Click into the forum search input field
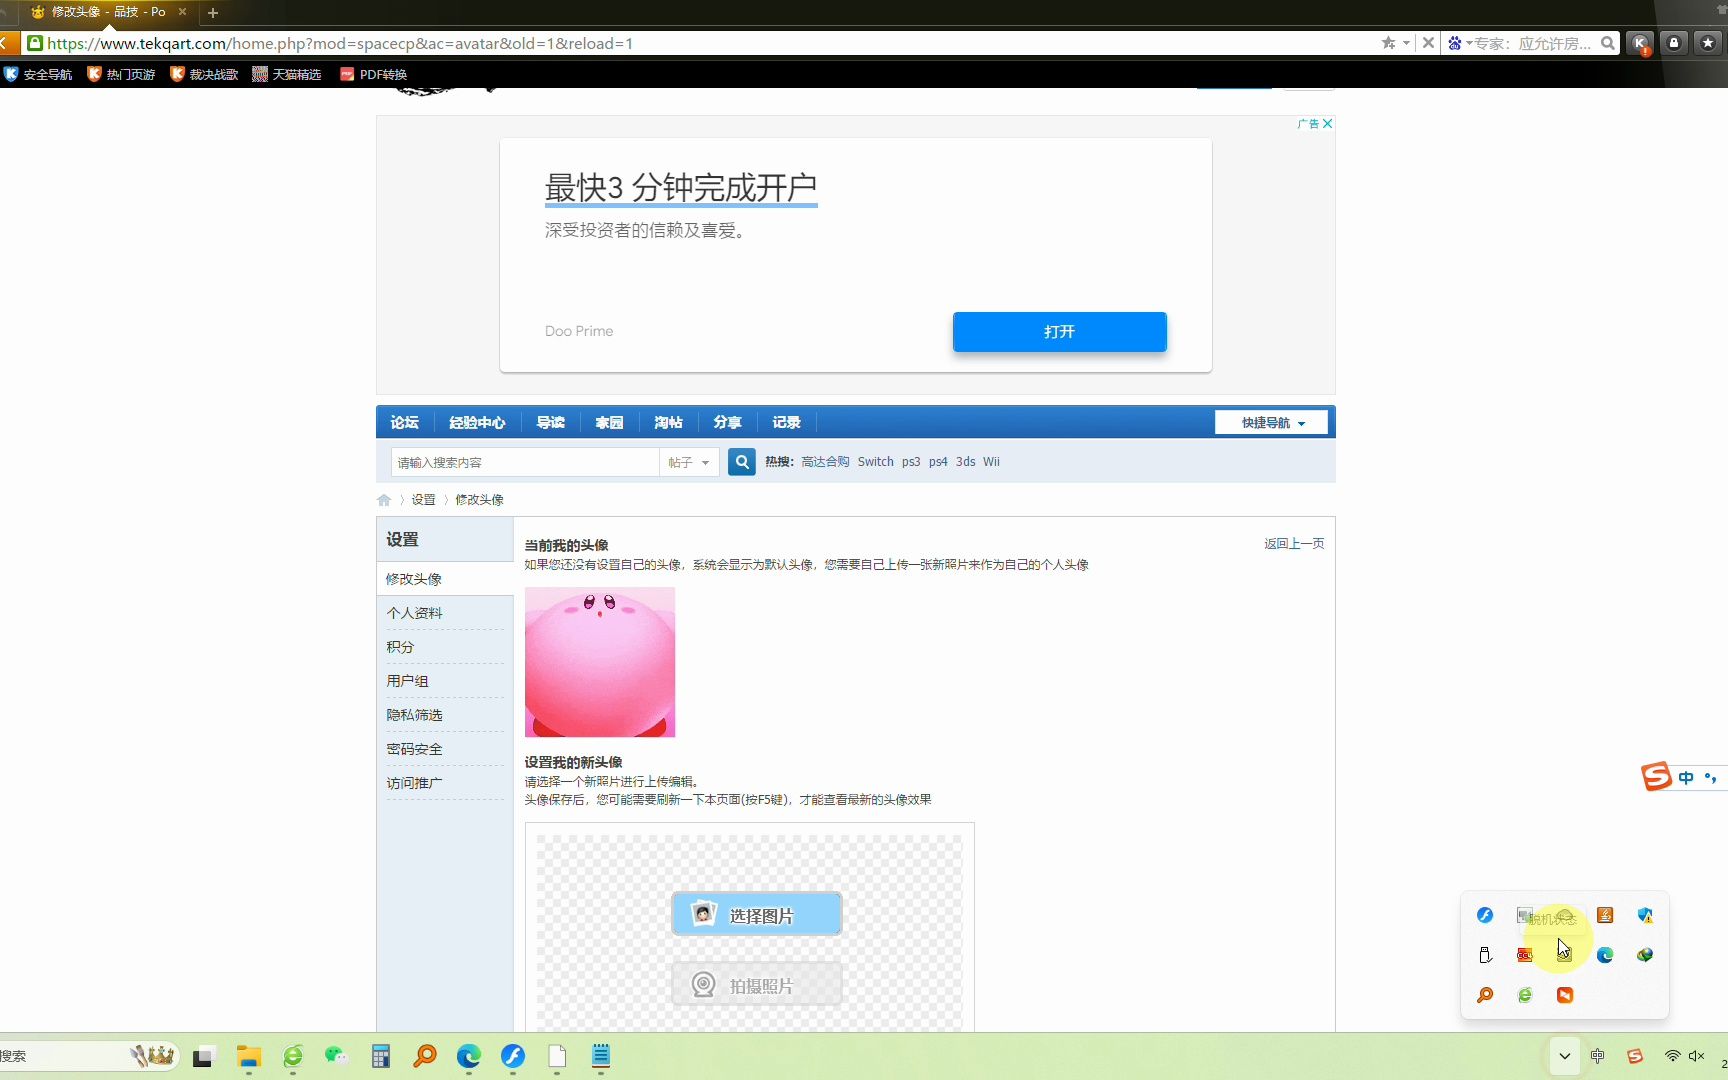This screenshot has width=1728, height=1080. pos(525,462)
